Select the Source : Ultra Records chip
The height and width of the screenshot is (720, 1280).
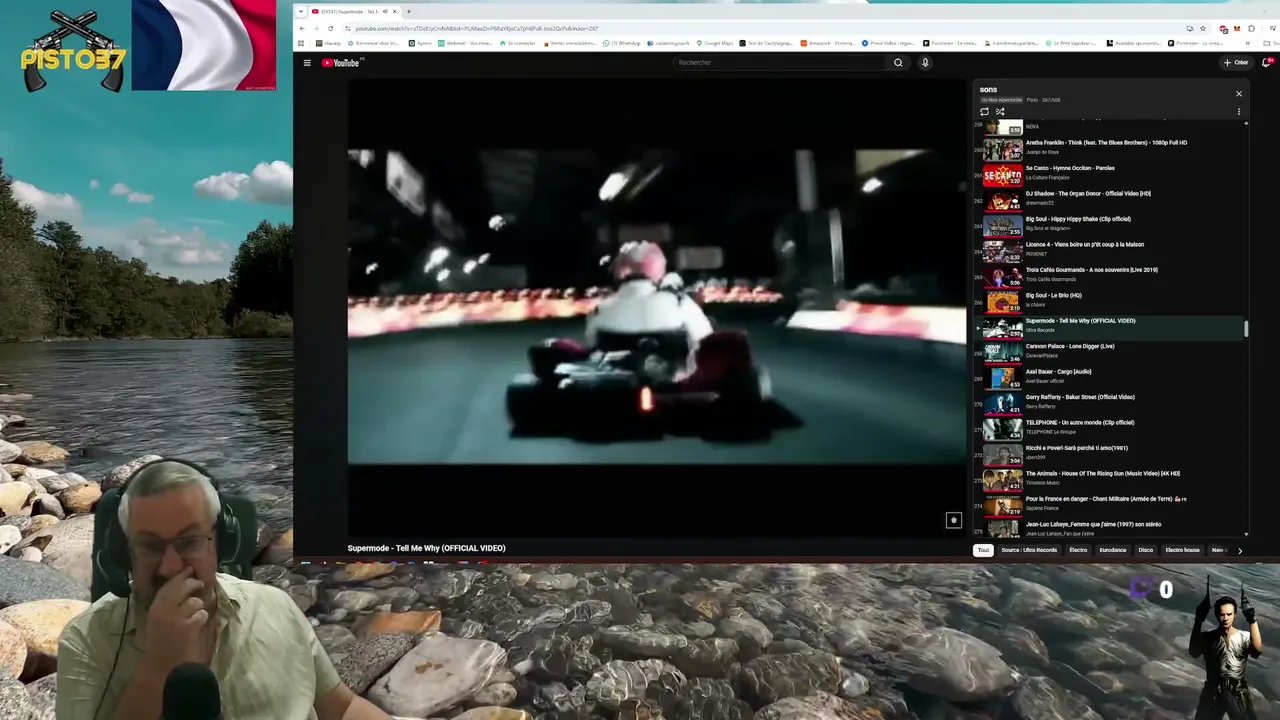coord(1029,550)
